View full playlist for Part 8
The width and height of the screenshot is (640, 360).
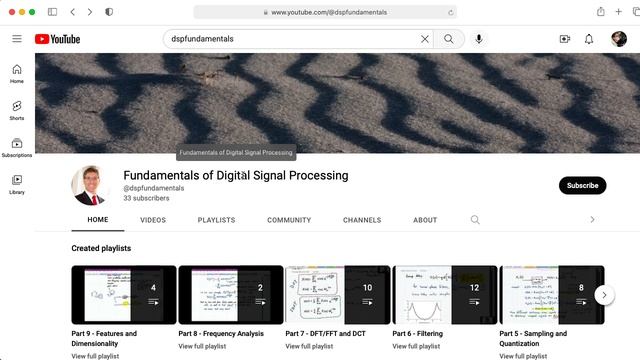tap(202, 346)
